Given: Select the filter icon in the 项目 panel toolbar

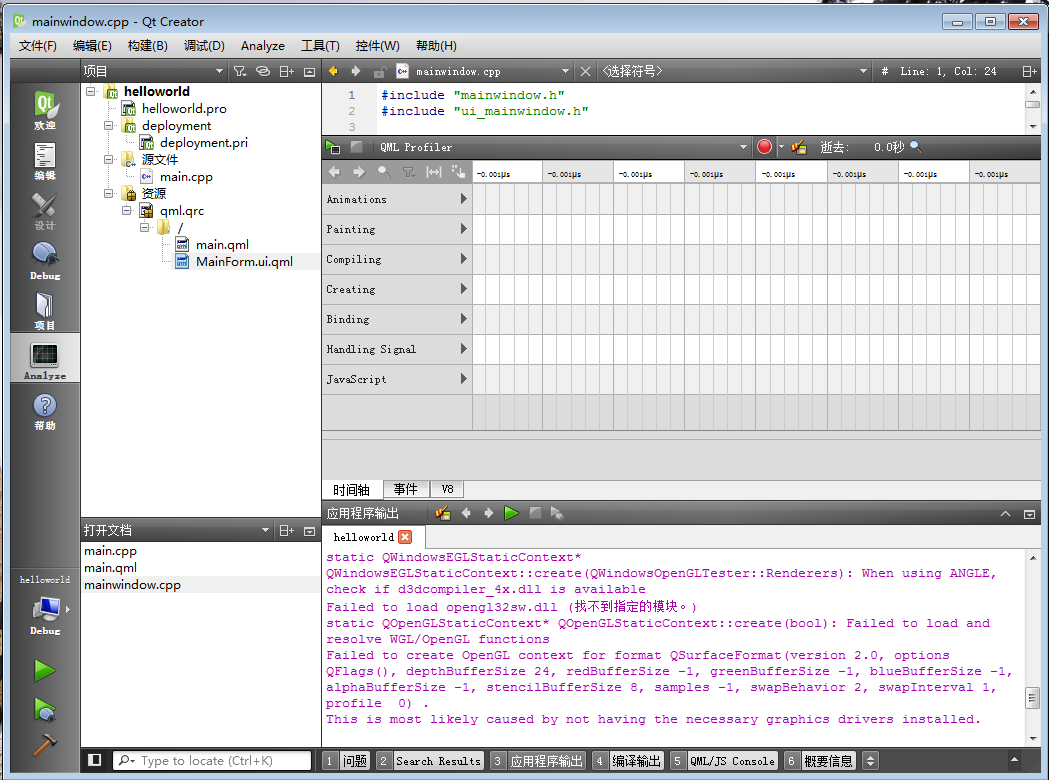Looking at the screenshot, I should tap(242, 71).
